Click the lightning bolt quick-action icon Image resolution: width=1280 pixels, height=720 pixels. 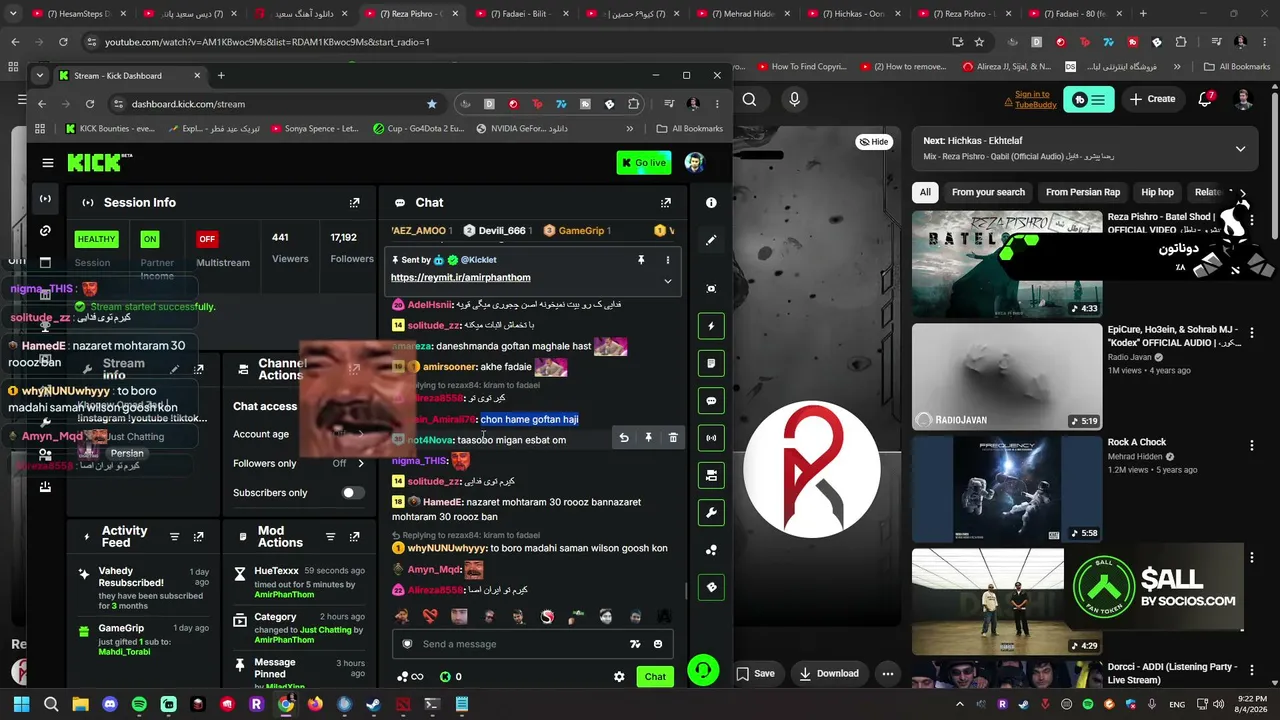coord(711,326)
